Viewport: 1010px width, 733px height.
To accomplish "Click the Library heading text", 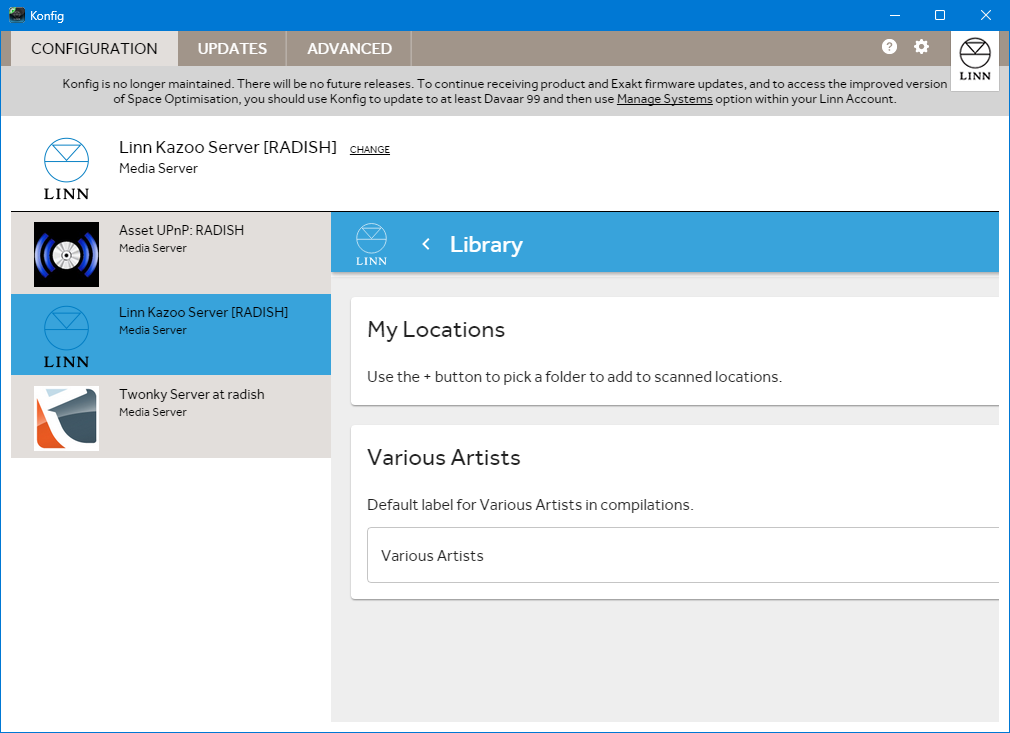I will click(x=486, y=245).
